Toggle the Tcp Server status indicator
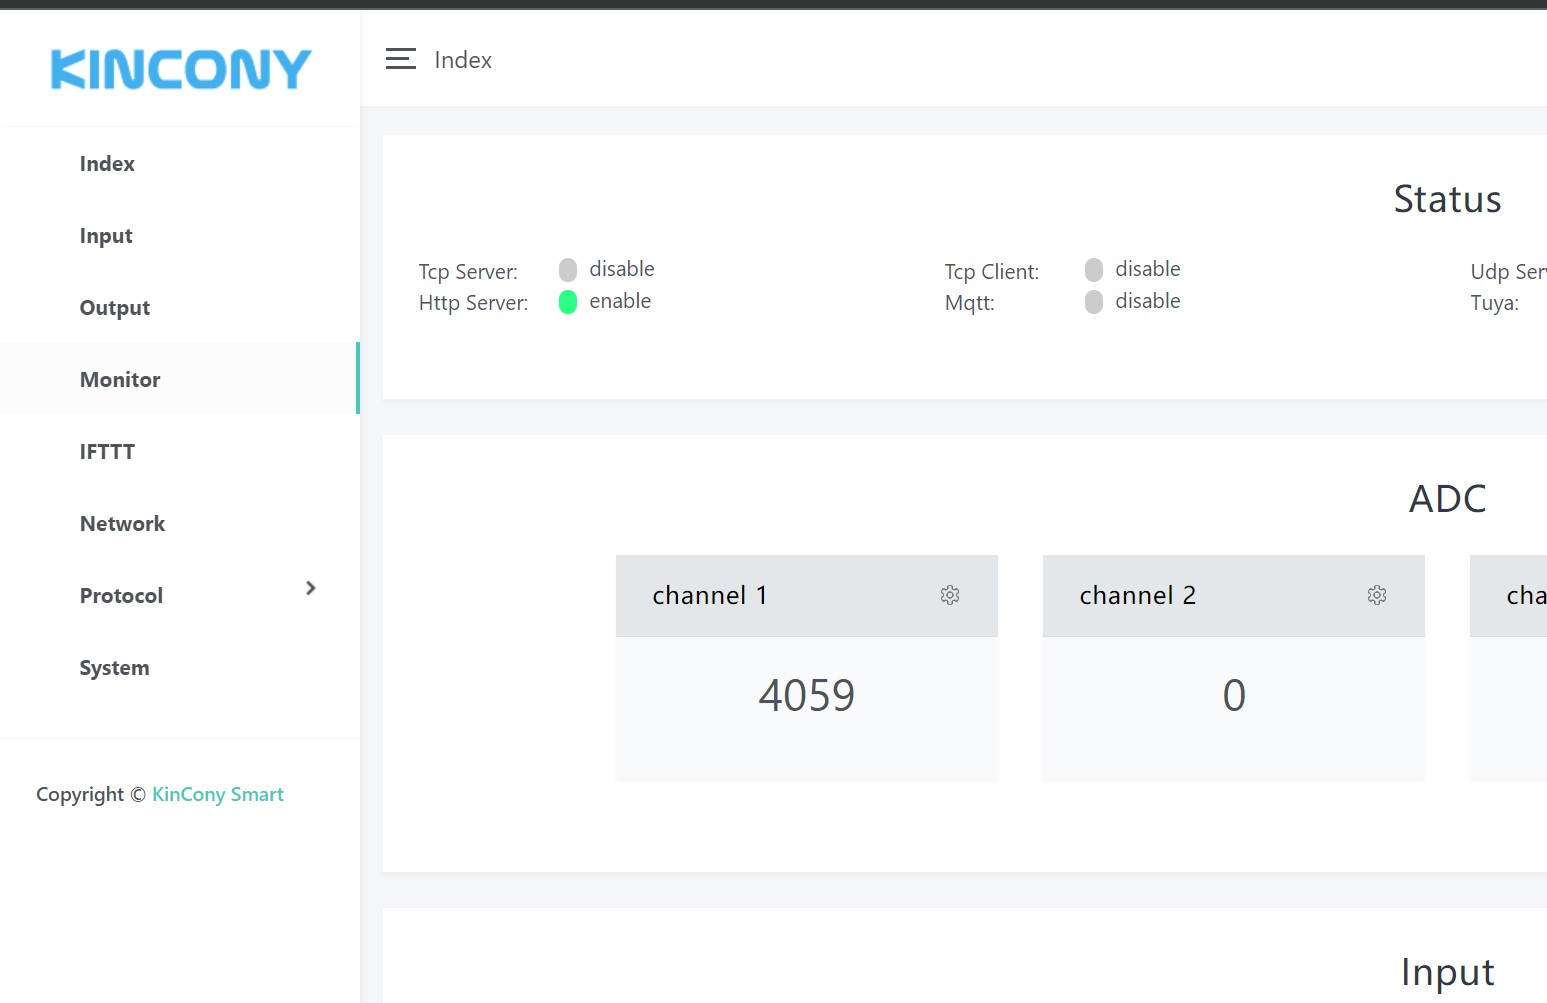The width and height of the screenshot is (1547, 1003). pos(568,270)
